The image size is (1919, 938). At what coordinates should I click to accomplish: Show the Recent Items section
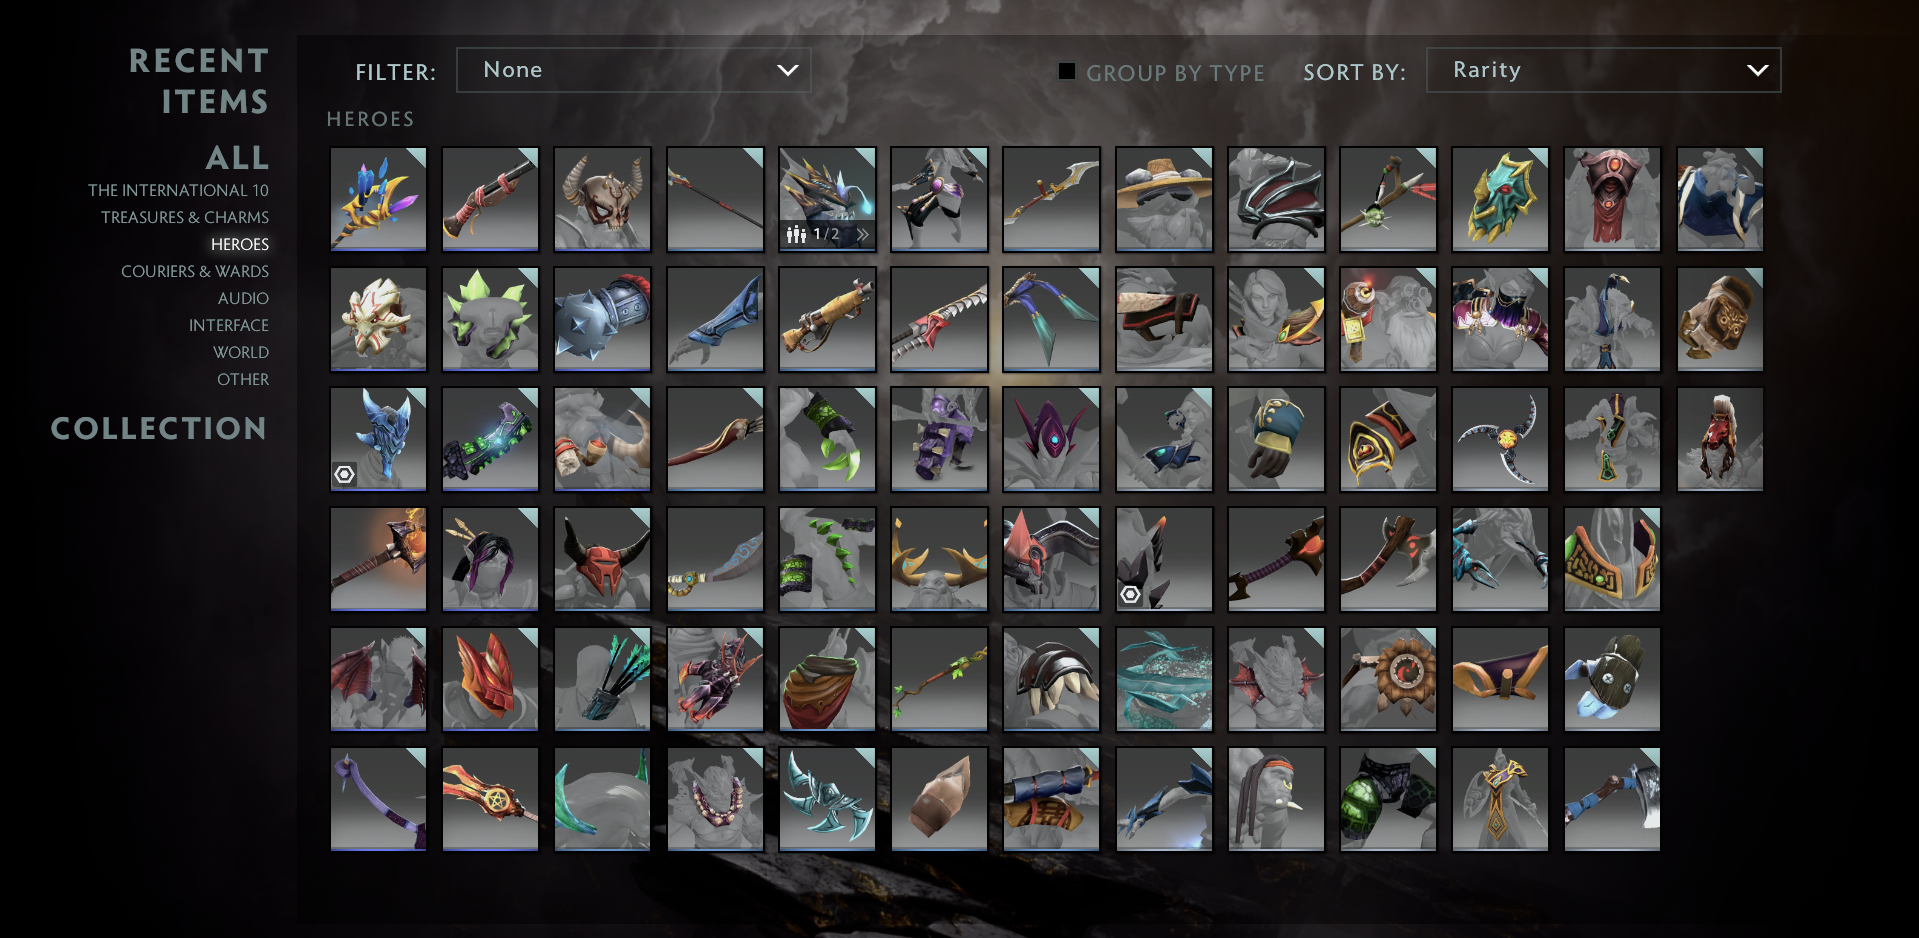[x=199, y=81]
